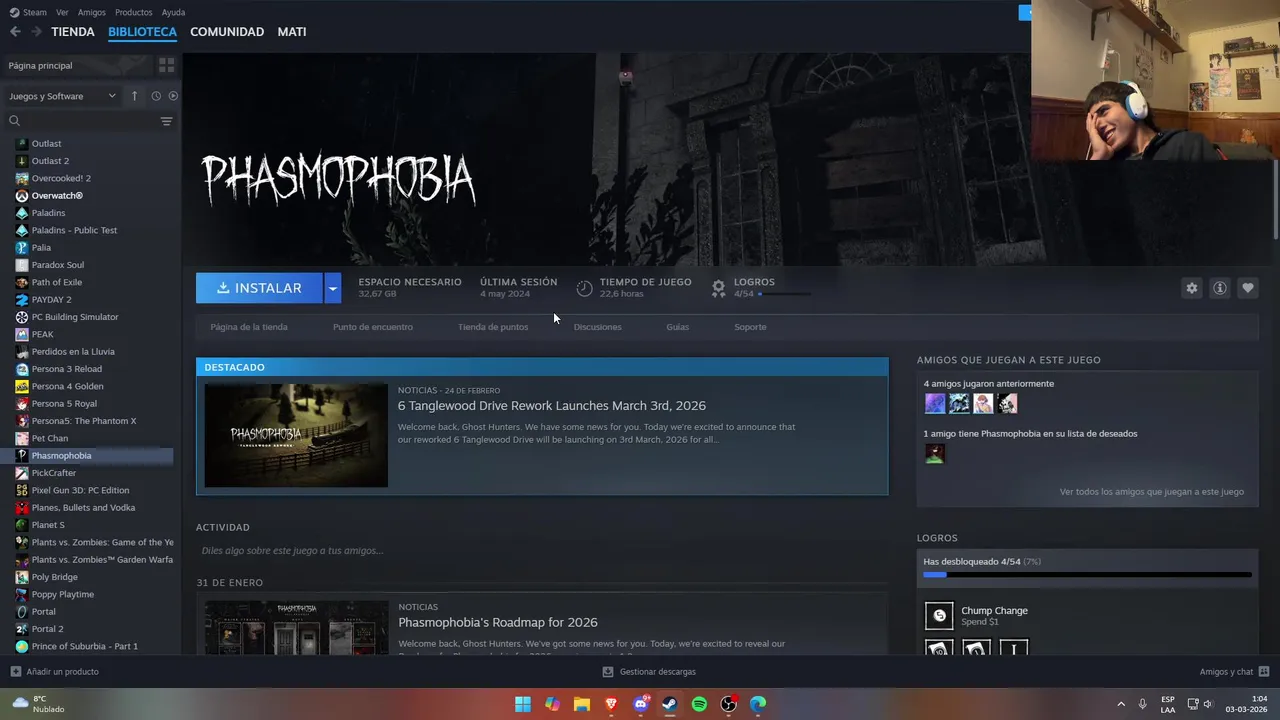Open Amigos y chat panel
The image size is (1280, 720).
click(1234, 672)
